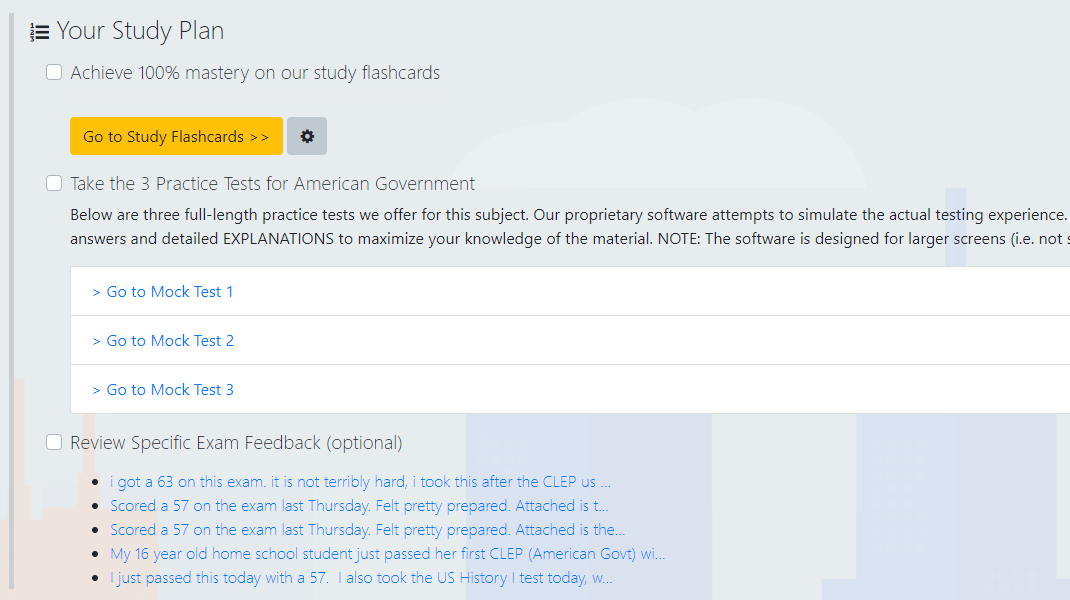1070x600 pixels.
Task: Click the 'Take the 3 Practice Tests for American Government' label
Action: [x=273, y=184]
